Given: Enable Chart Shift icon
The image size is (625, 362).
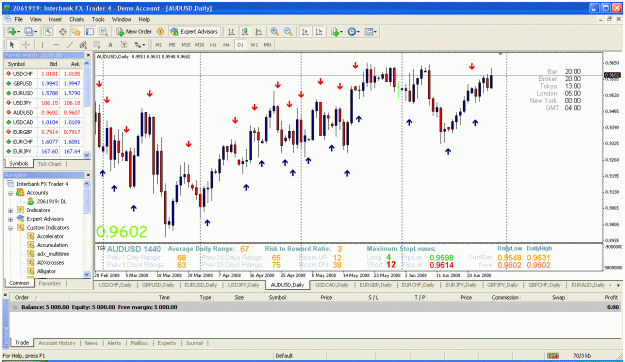Looking at the screenshot, I should 319,31.
